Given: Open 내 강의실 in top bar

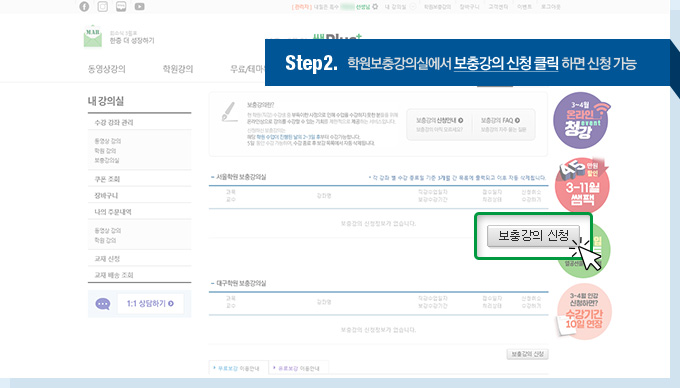Looking at the screenshot, I should pos(396,7).
